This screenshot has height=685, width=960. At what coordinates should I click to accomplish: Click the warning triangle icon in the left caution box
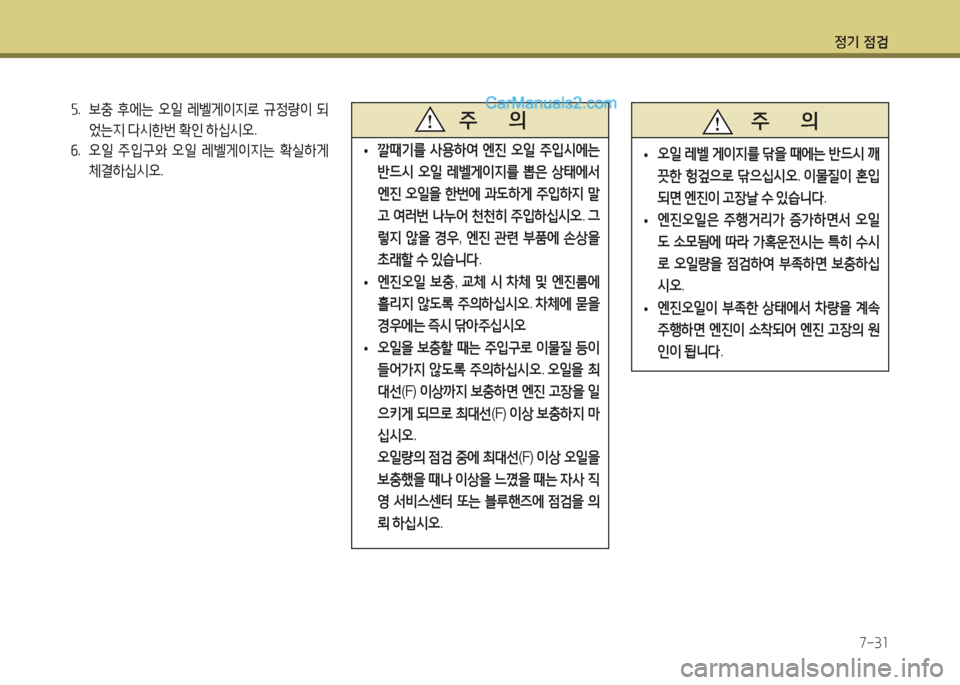(430, 120)
